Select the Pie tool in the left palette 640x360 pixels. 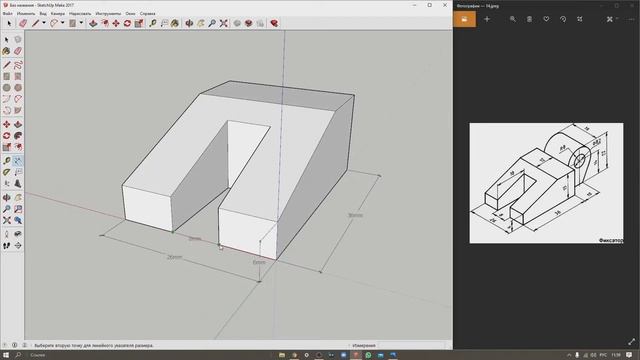coord(18,110)
